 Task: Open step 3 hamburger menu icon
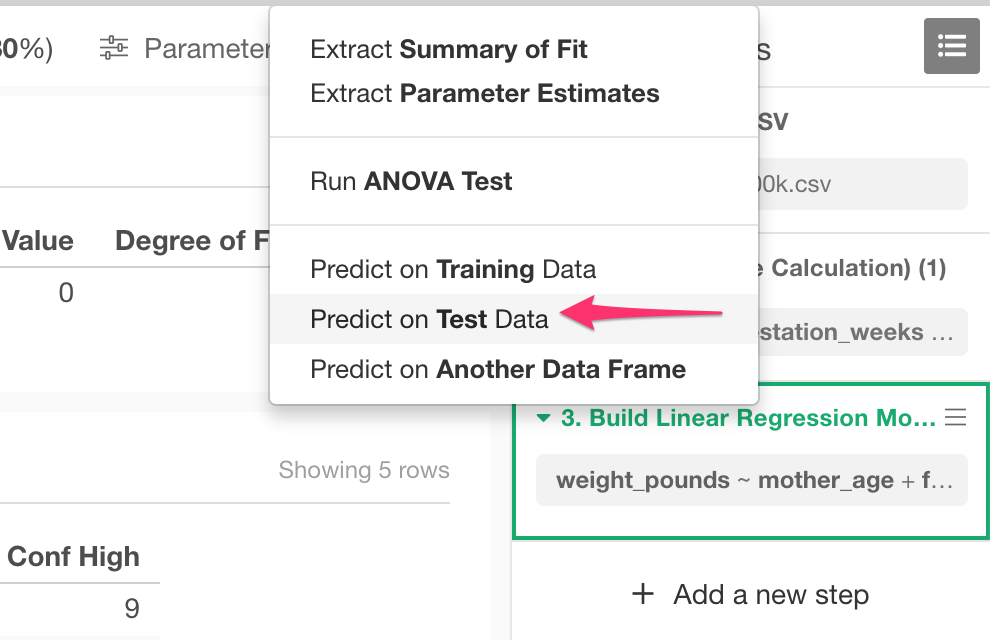(955, 417)
